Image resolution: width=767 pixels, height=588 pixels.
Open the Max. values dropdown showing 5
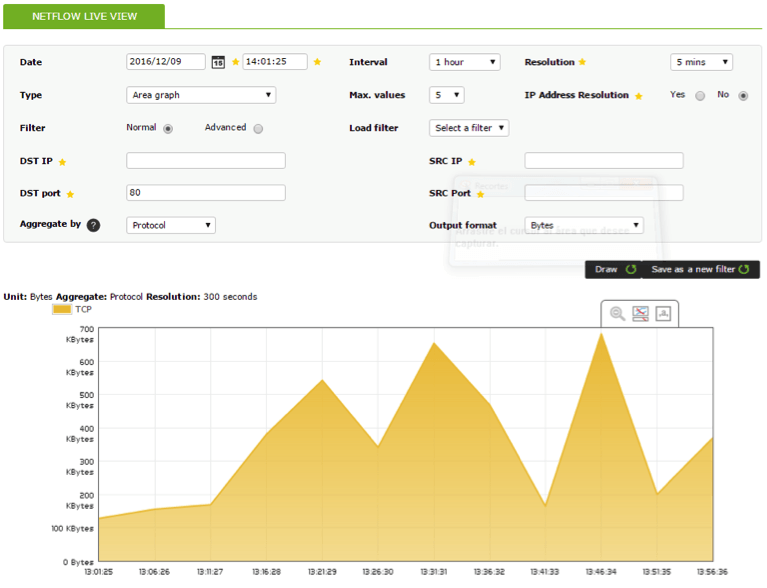(447, 95)
